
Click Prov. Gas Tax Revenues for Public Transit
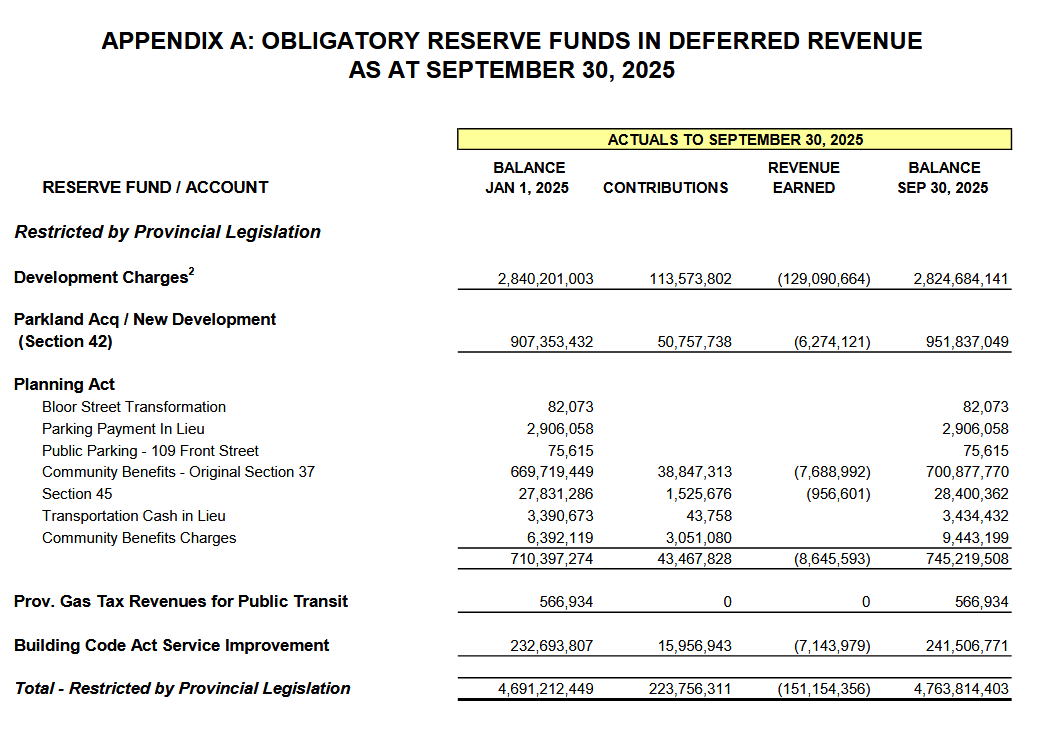click(x=181, y=601)
